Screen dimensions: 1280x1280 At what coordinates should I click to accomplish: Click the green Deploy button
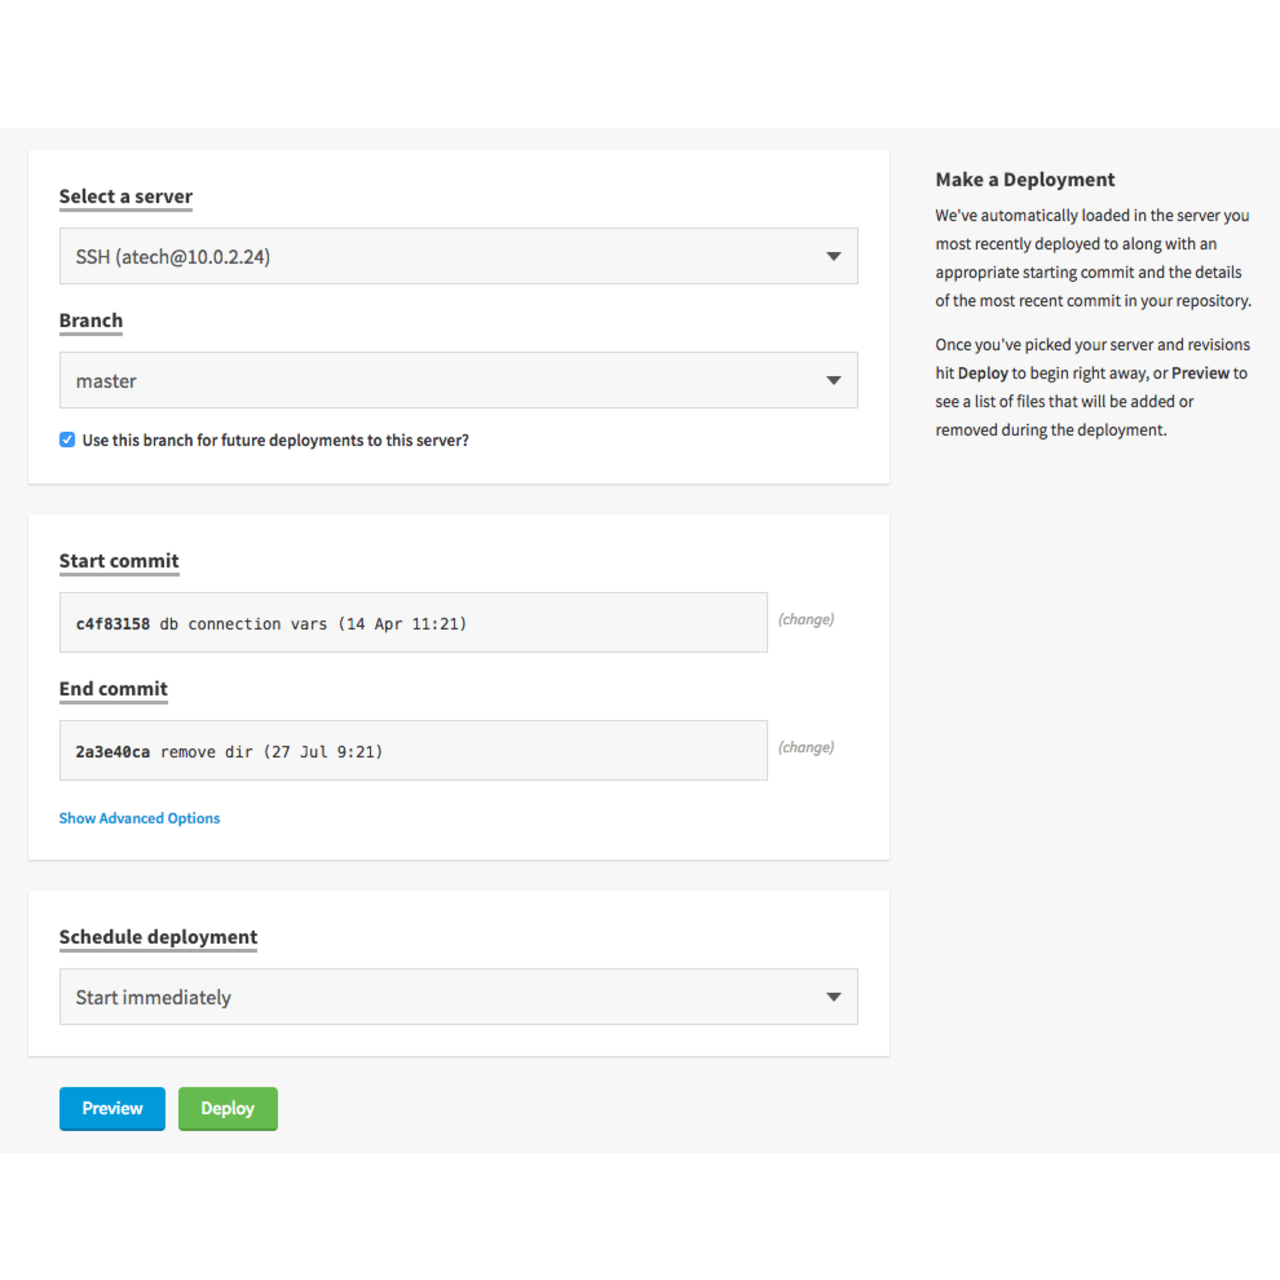(227, 1108)
